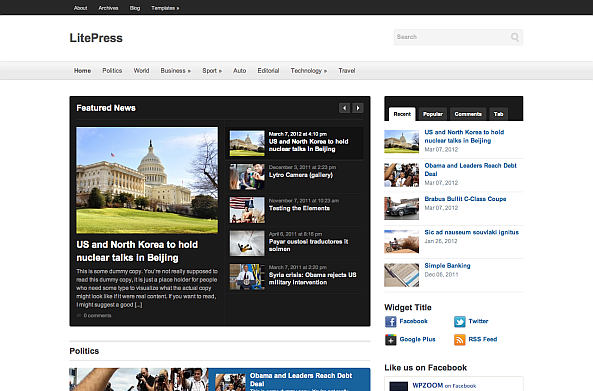This screenshot has height=391, width=593.
Task: Open the RSS Feed text link
Action: 483,340
